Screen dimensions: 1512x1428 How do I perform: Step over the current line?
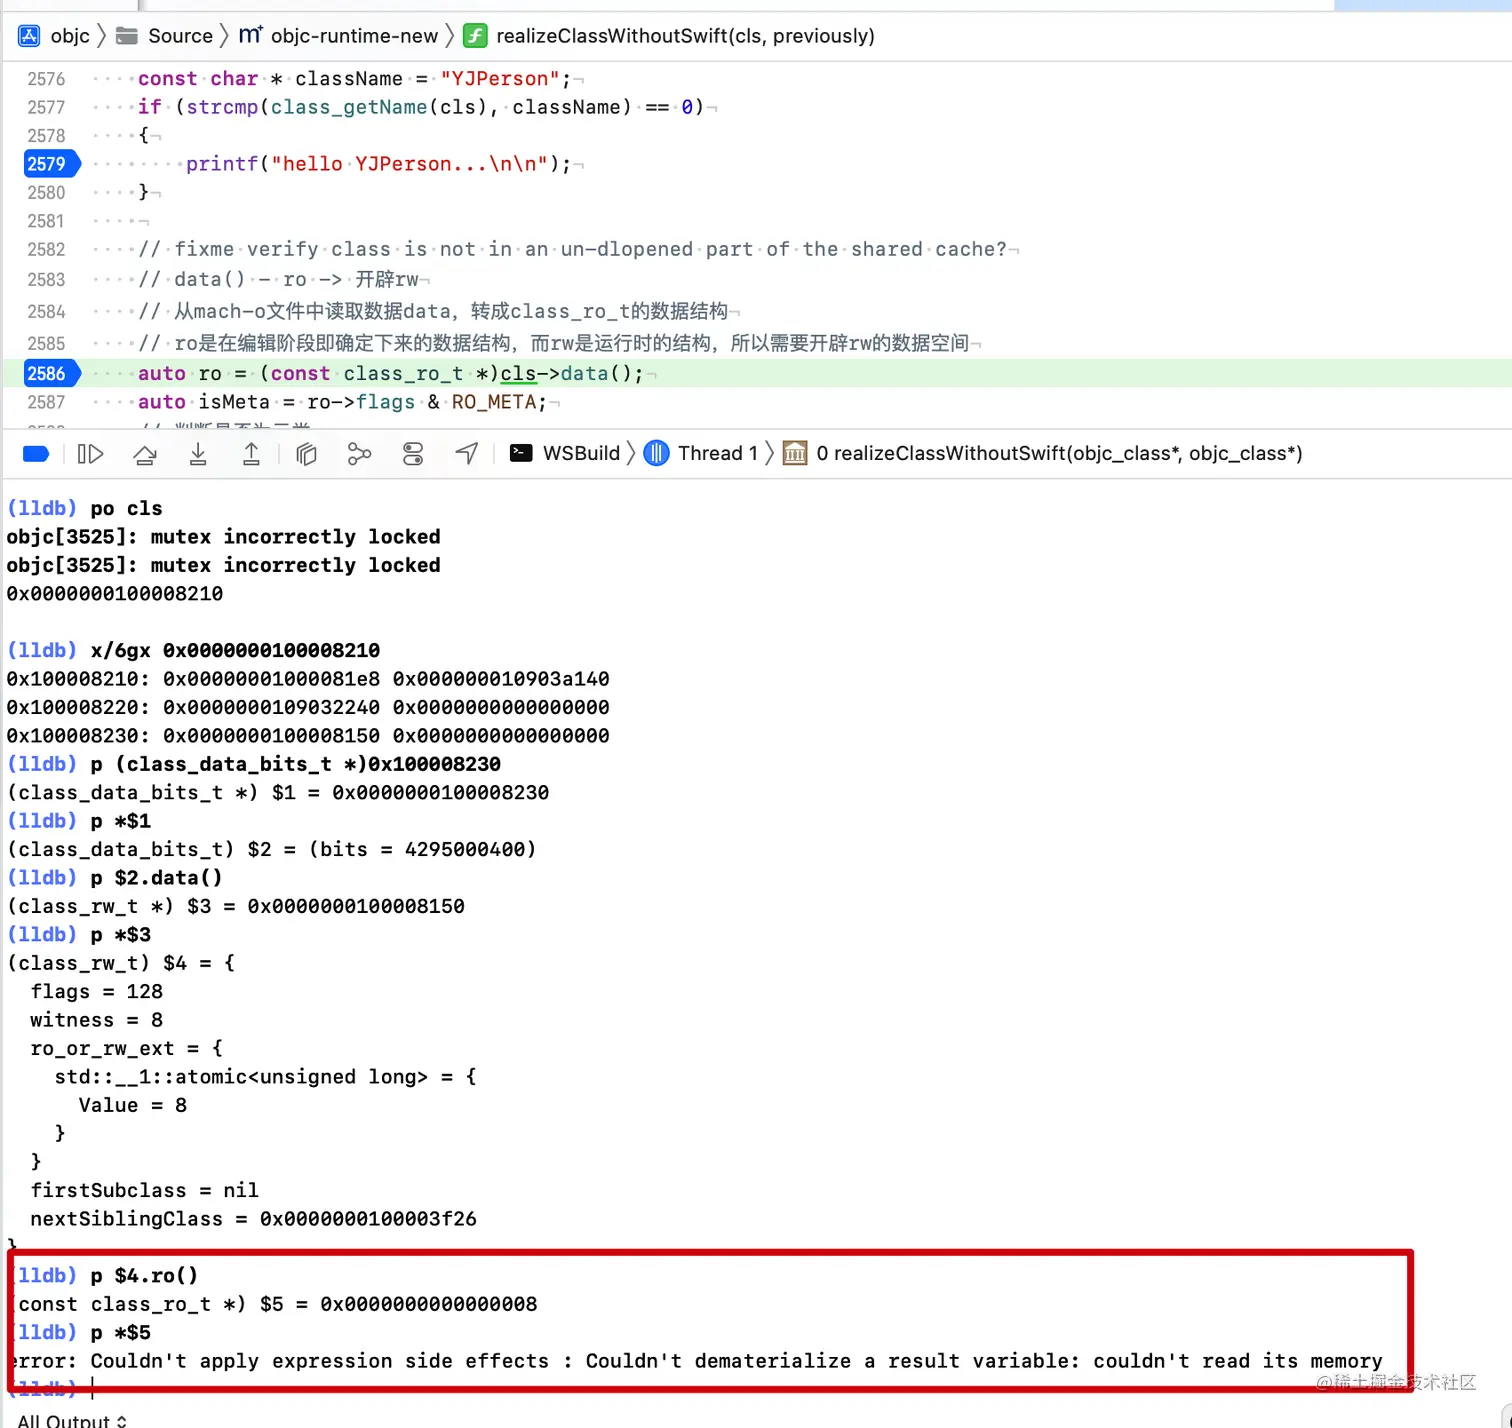click(x=145, y=454)
